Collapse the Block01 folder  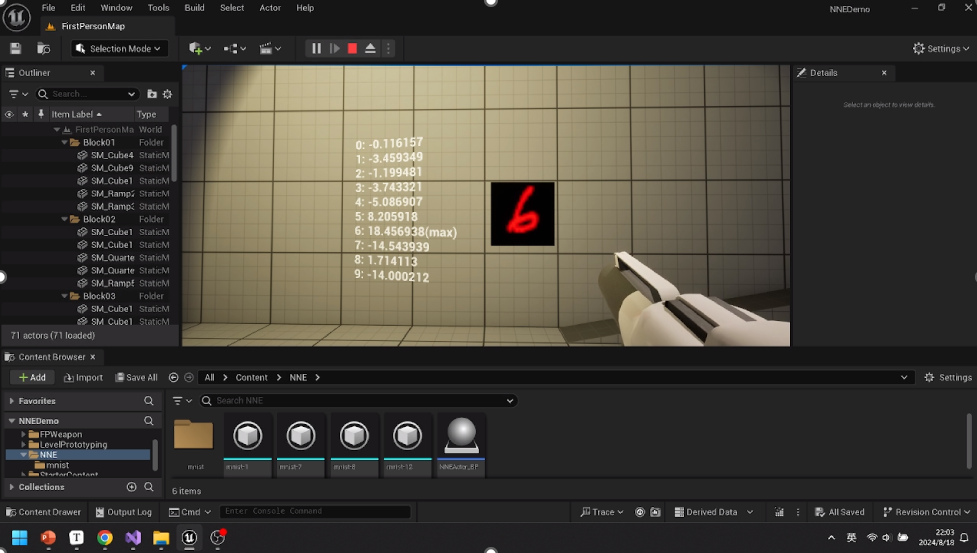(x=64, y=143)
